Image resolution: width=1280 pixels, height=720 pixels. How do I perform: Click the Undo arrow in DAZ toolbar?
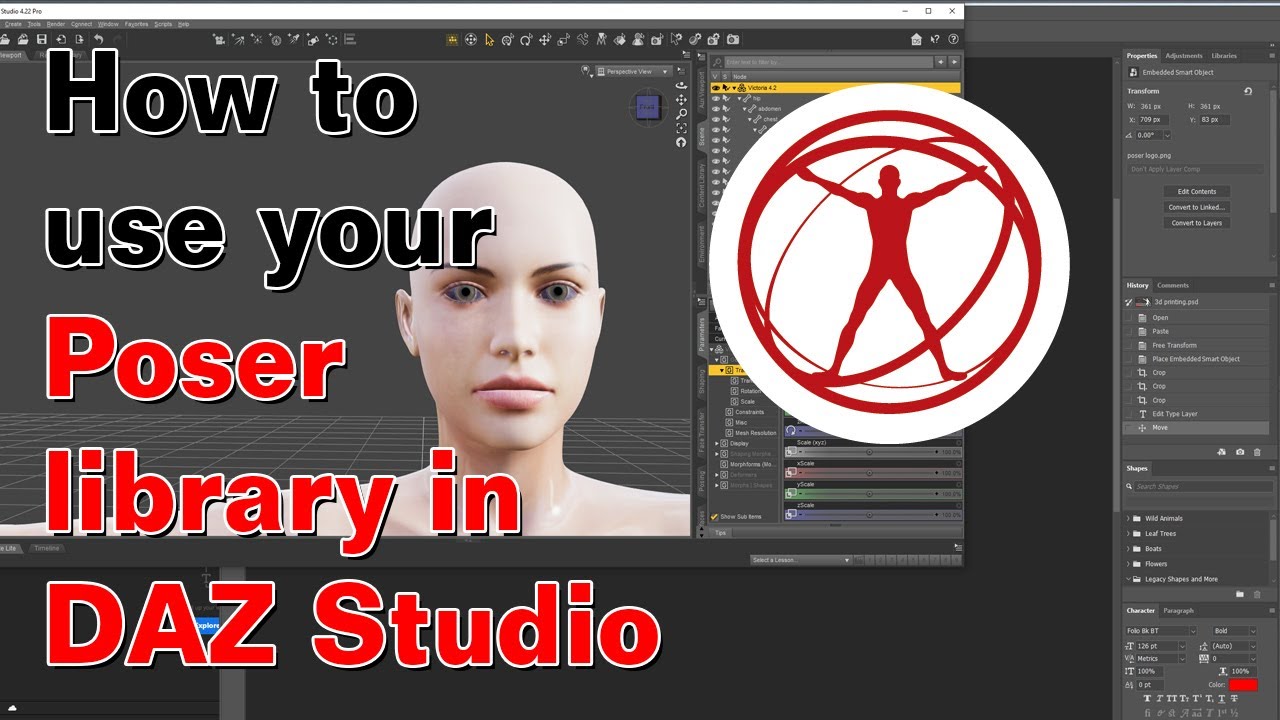(99, 40)
